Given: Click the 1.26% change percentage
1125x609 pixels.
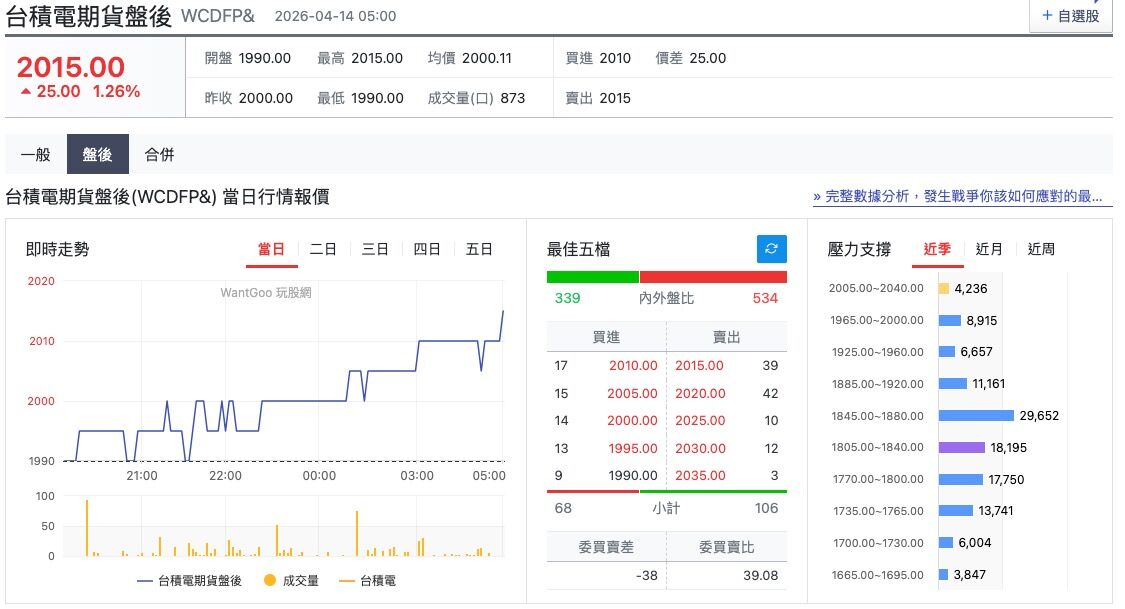Looking at the screenshot, I should click(116, 92).
